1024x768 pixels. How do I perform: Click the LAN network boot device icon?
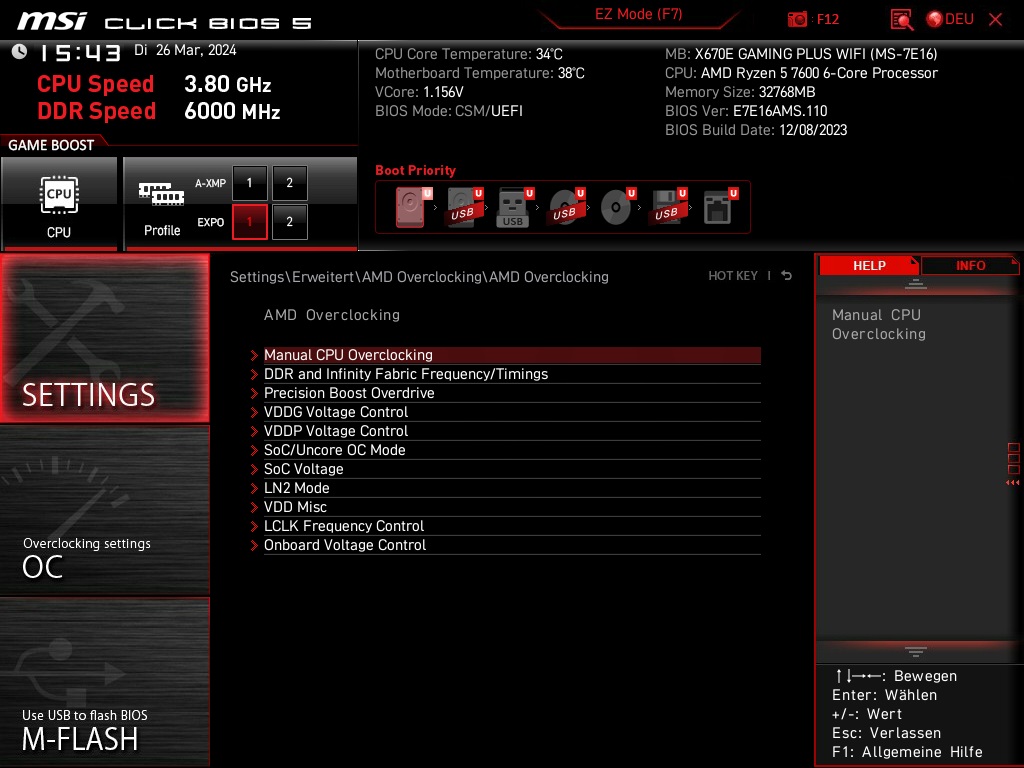[x=717, y=207]
